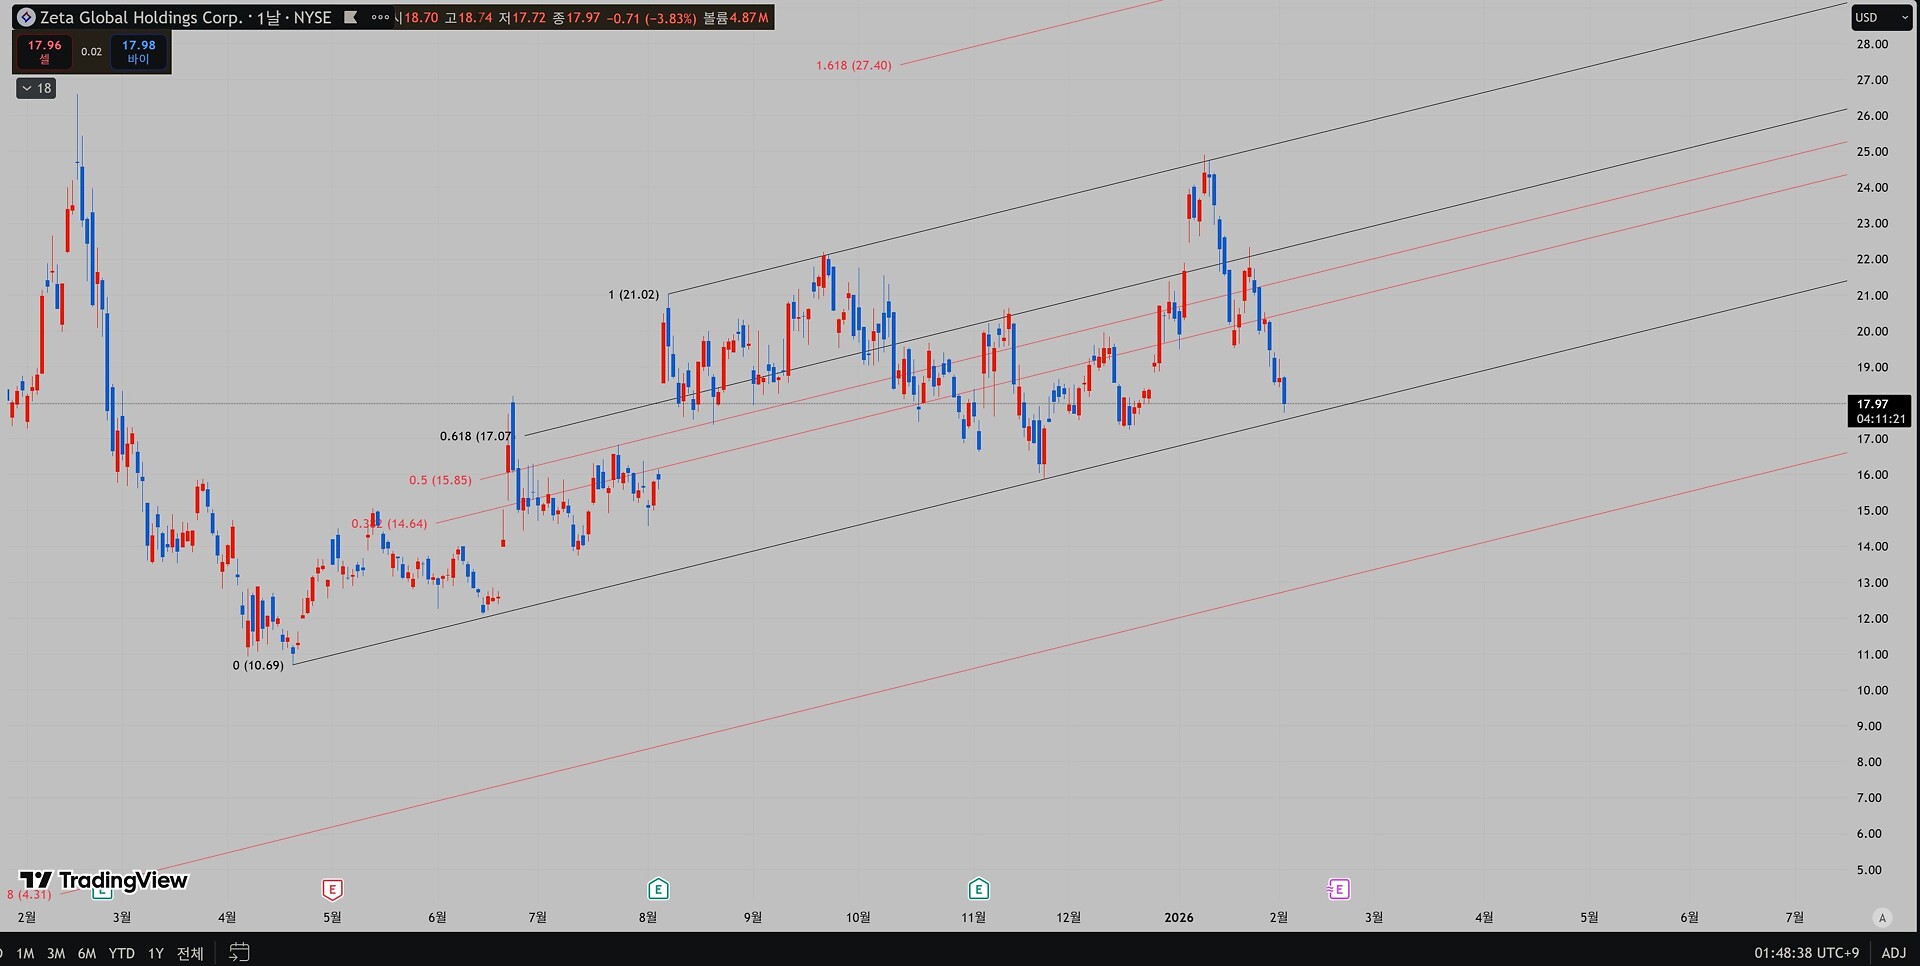This screenshot has height=966, width=1920.
Task: Click the 0.618 (17.07) Fibonacci label
Action: [476, 436]
